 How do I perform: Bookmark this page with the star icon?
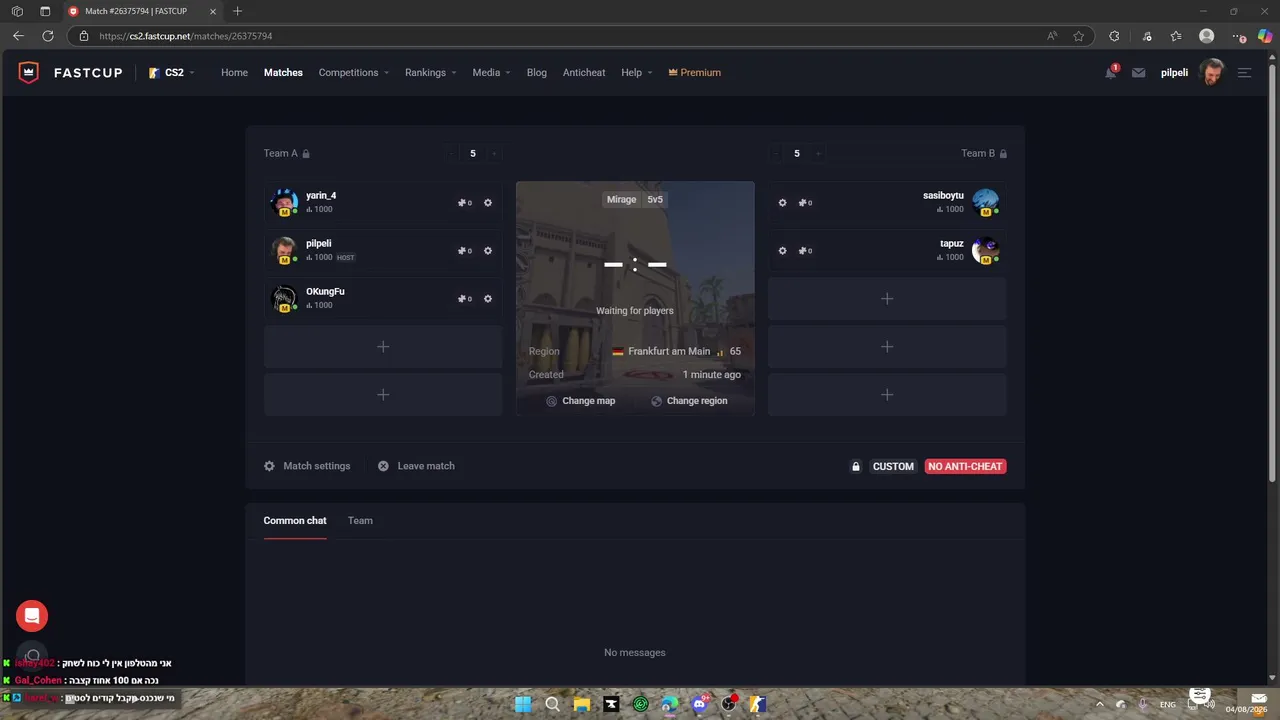coord(1079,36)
